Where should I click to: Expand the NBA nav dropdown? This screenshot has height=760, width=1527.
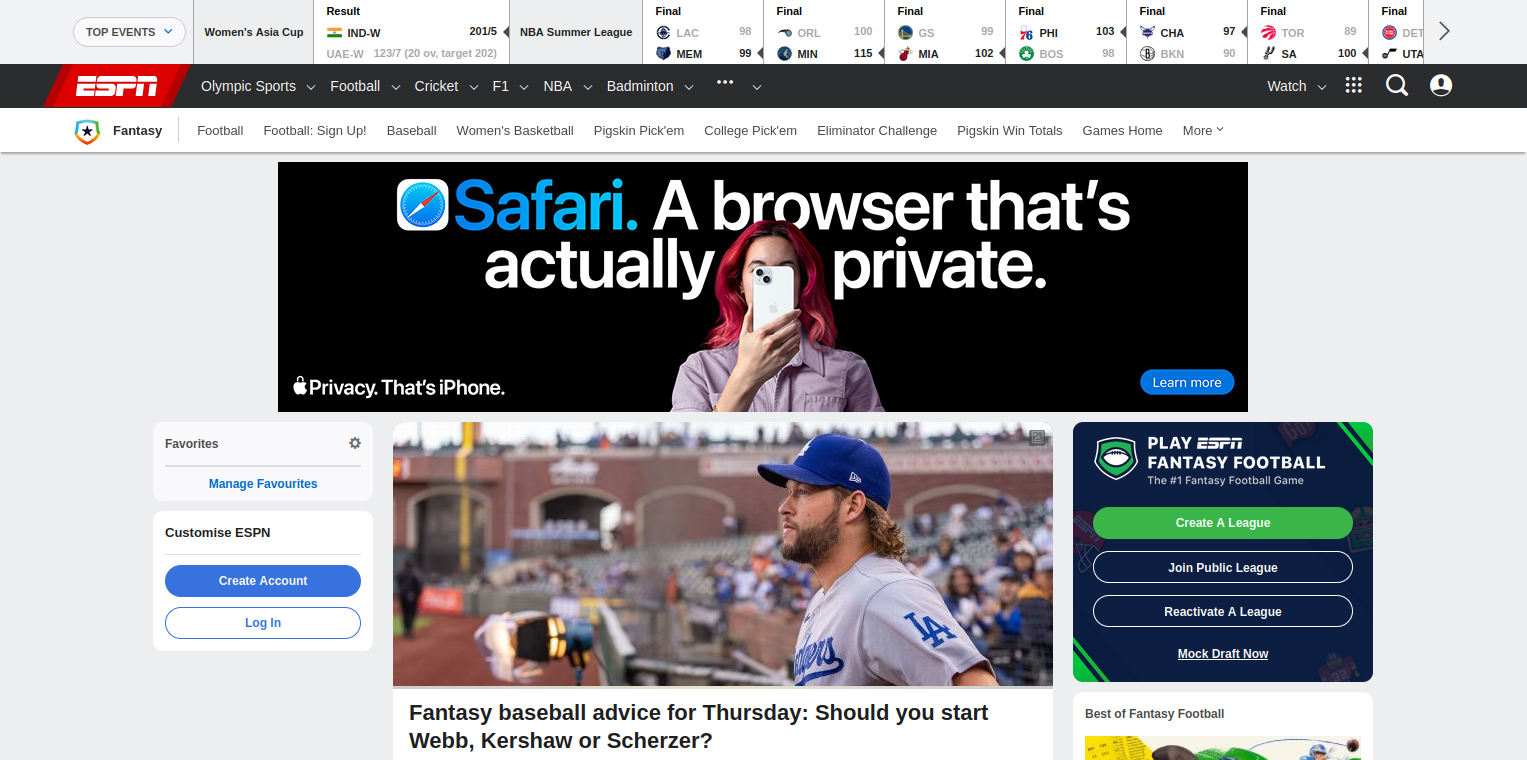(x=567, y=86)
